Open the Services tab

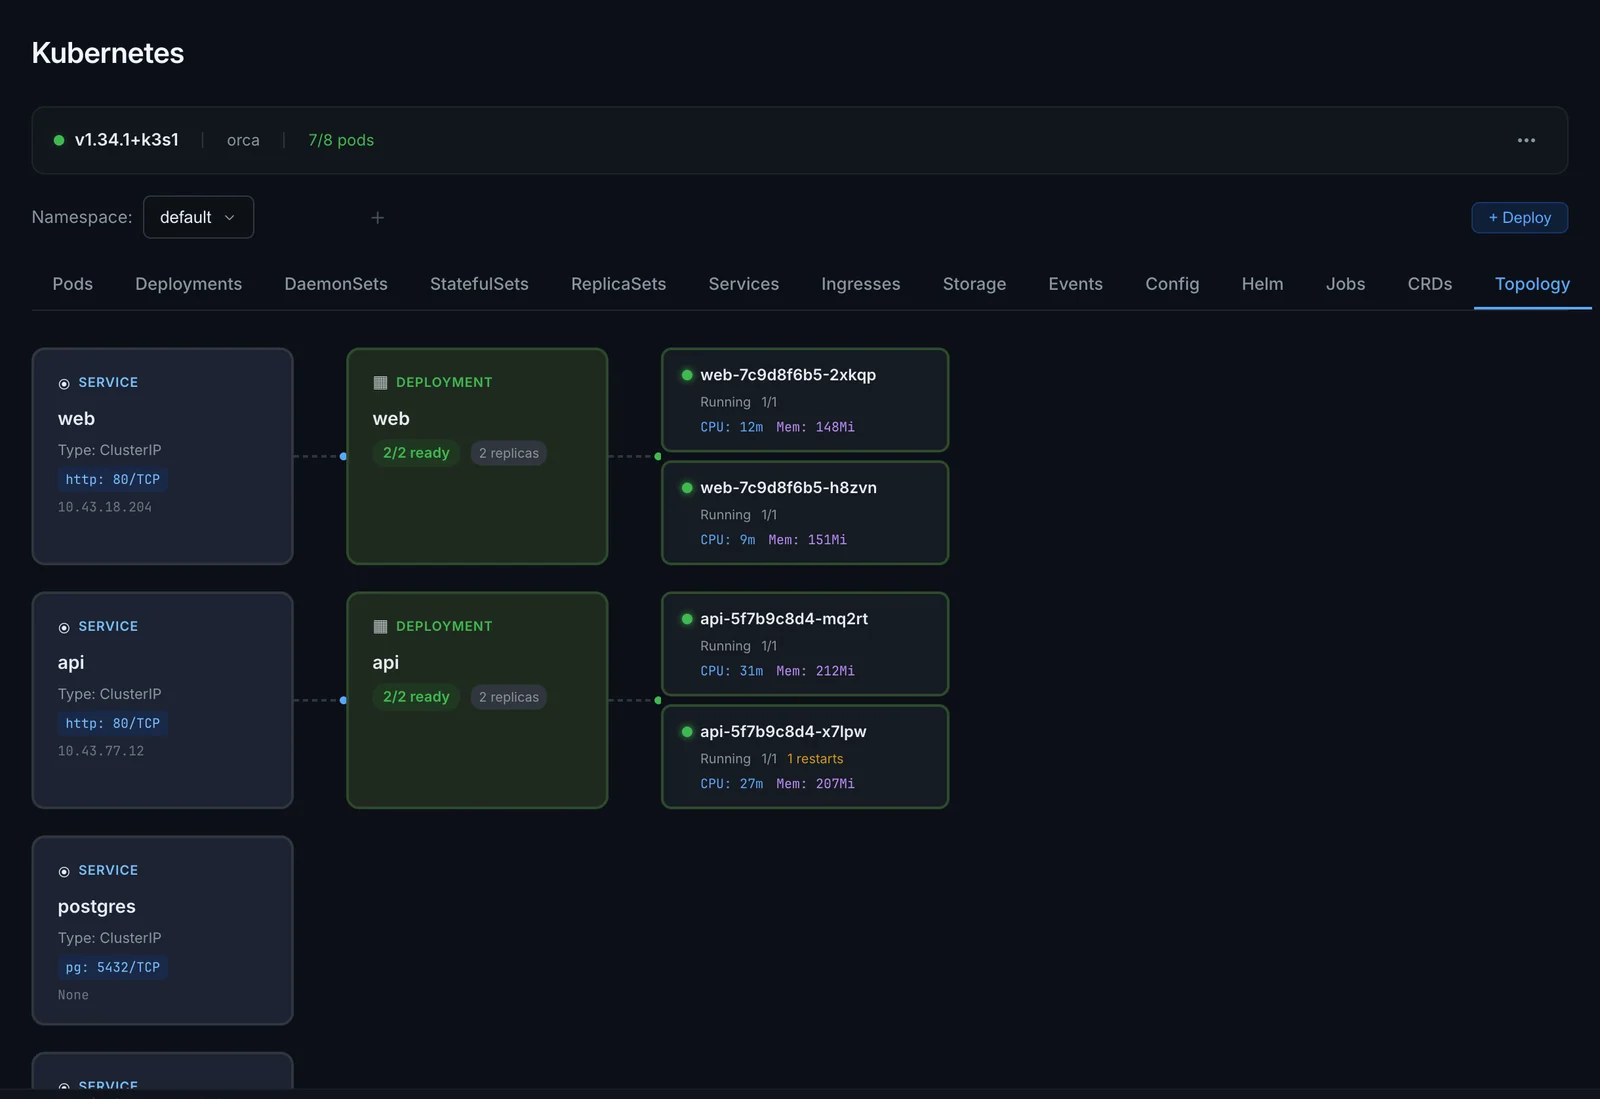click(x=744, y=284)
